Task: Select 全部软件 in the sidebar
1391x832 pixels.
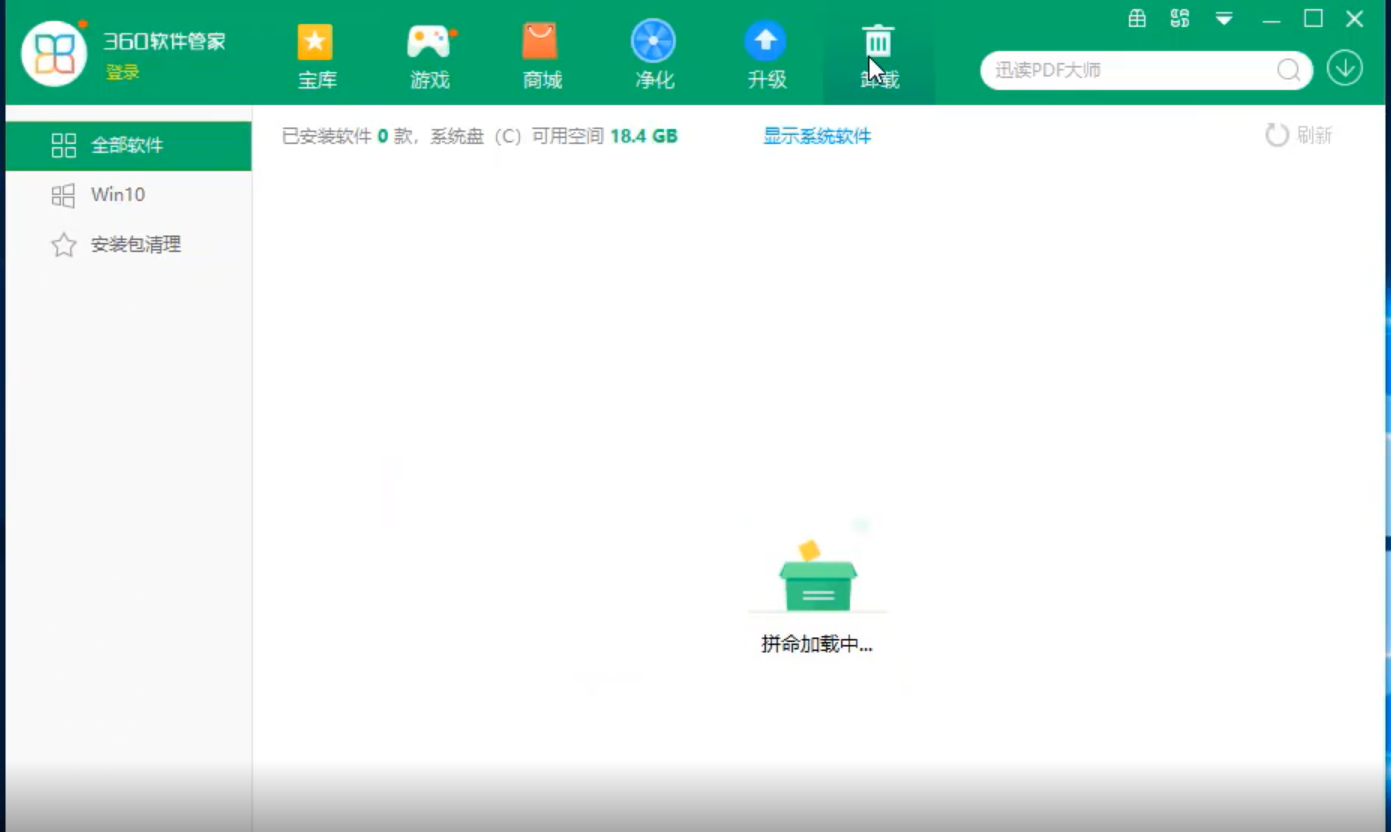Action: coord(128,145)
